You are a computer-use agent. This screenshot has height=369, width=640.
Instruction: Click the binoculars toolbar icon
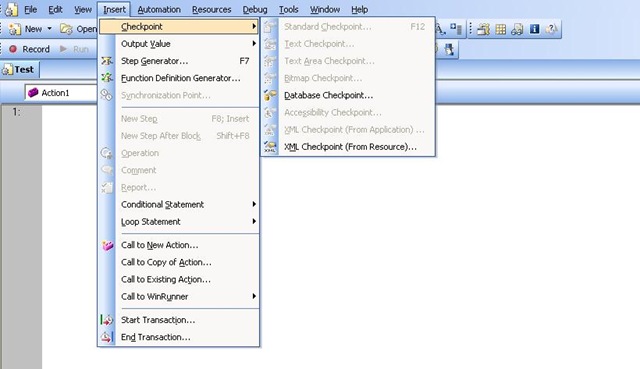[517, 29]
